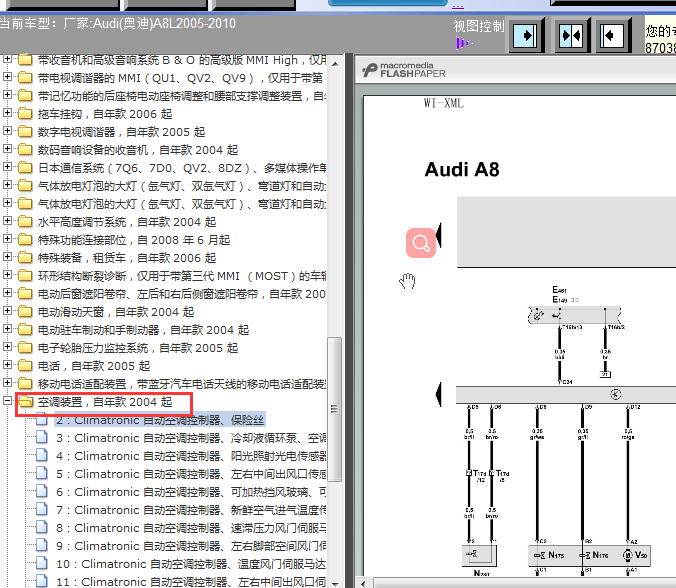Click folder icon for 数字电视调谐器 2005

[25, 132]
